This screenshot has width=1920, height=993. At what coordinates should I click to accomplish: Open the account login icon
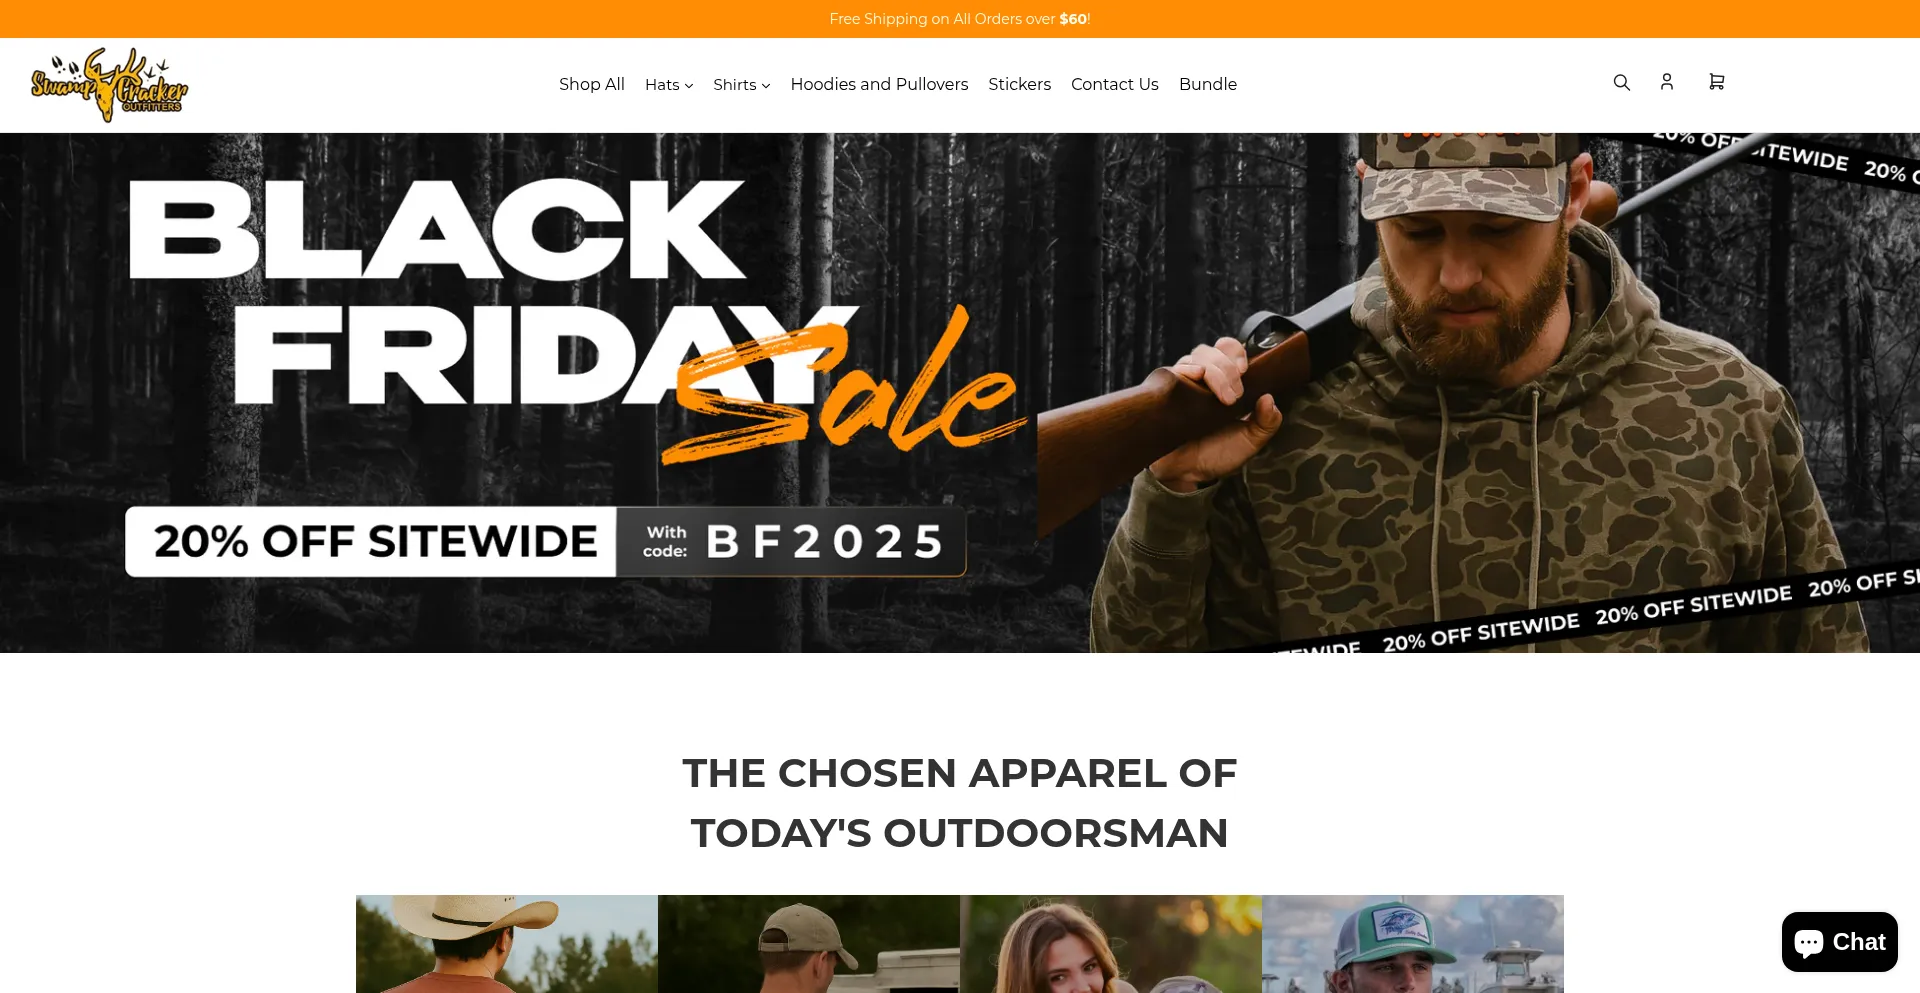pos(1666,82)
